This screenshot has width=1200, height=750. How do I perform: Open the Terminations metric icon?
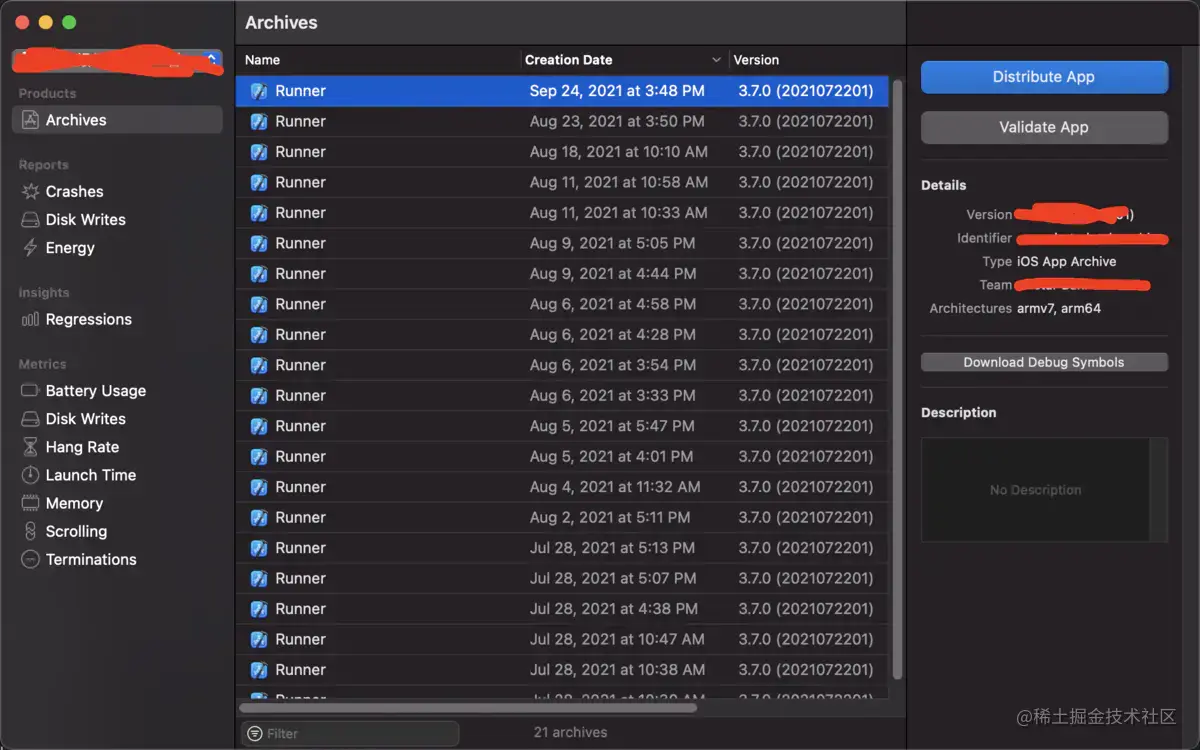click(30, 559)
